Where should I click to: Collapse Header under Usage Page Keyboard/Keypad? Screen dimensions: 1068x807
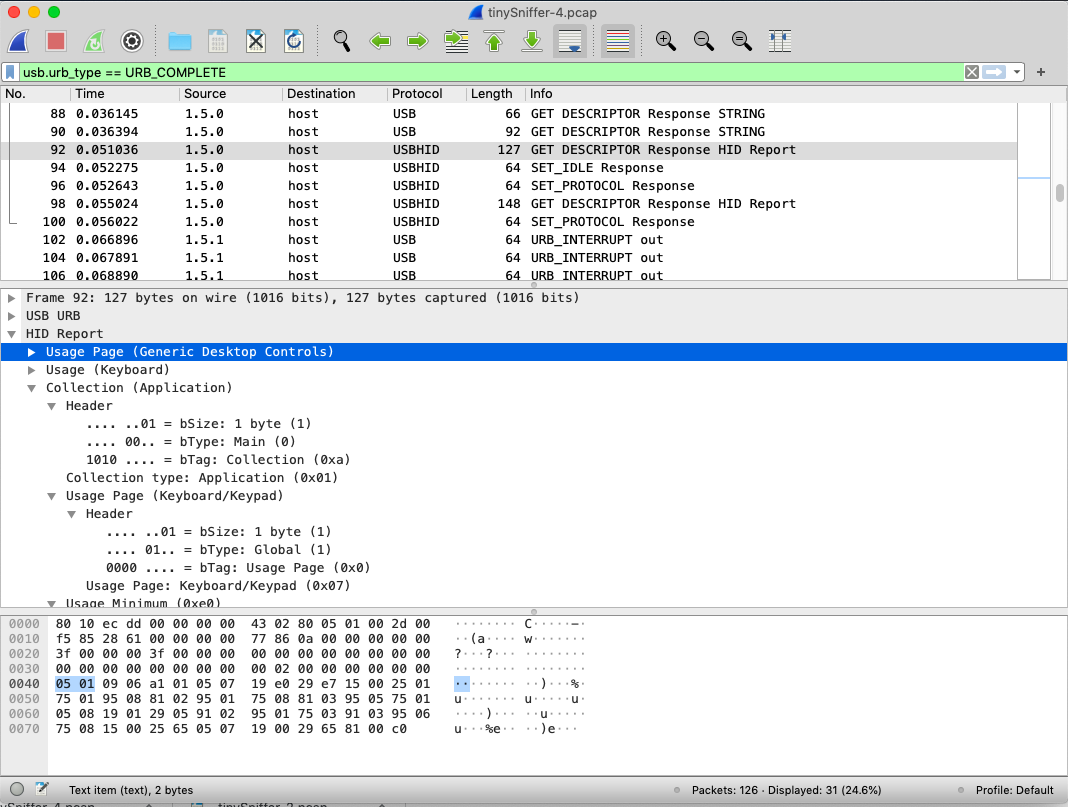pos(72,514)
